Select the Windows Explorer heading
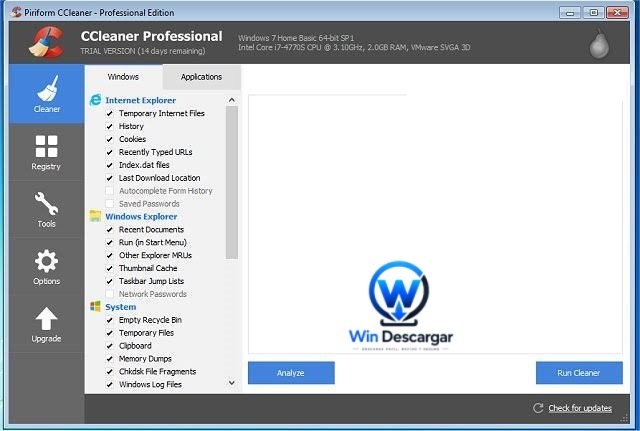 tap(141, 216)
